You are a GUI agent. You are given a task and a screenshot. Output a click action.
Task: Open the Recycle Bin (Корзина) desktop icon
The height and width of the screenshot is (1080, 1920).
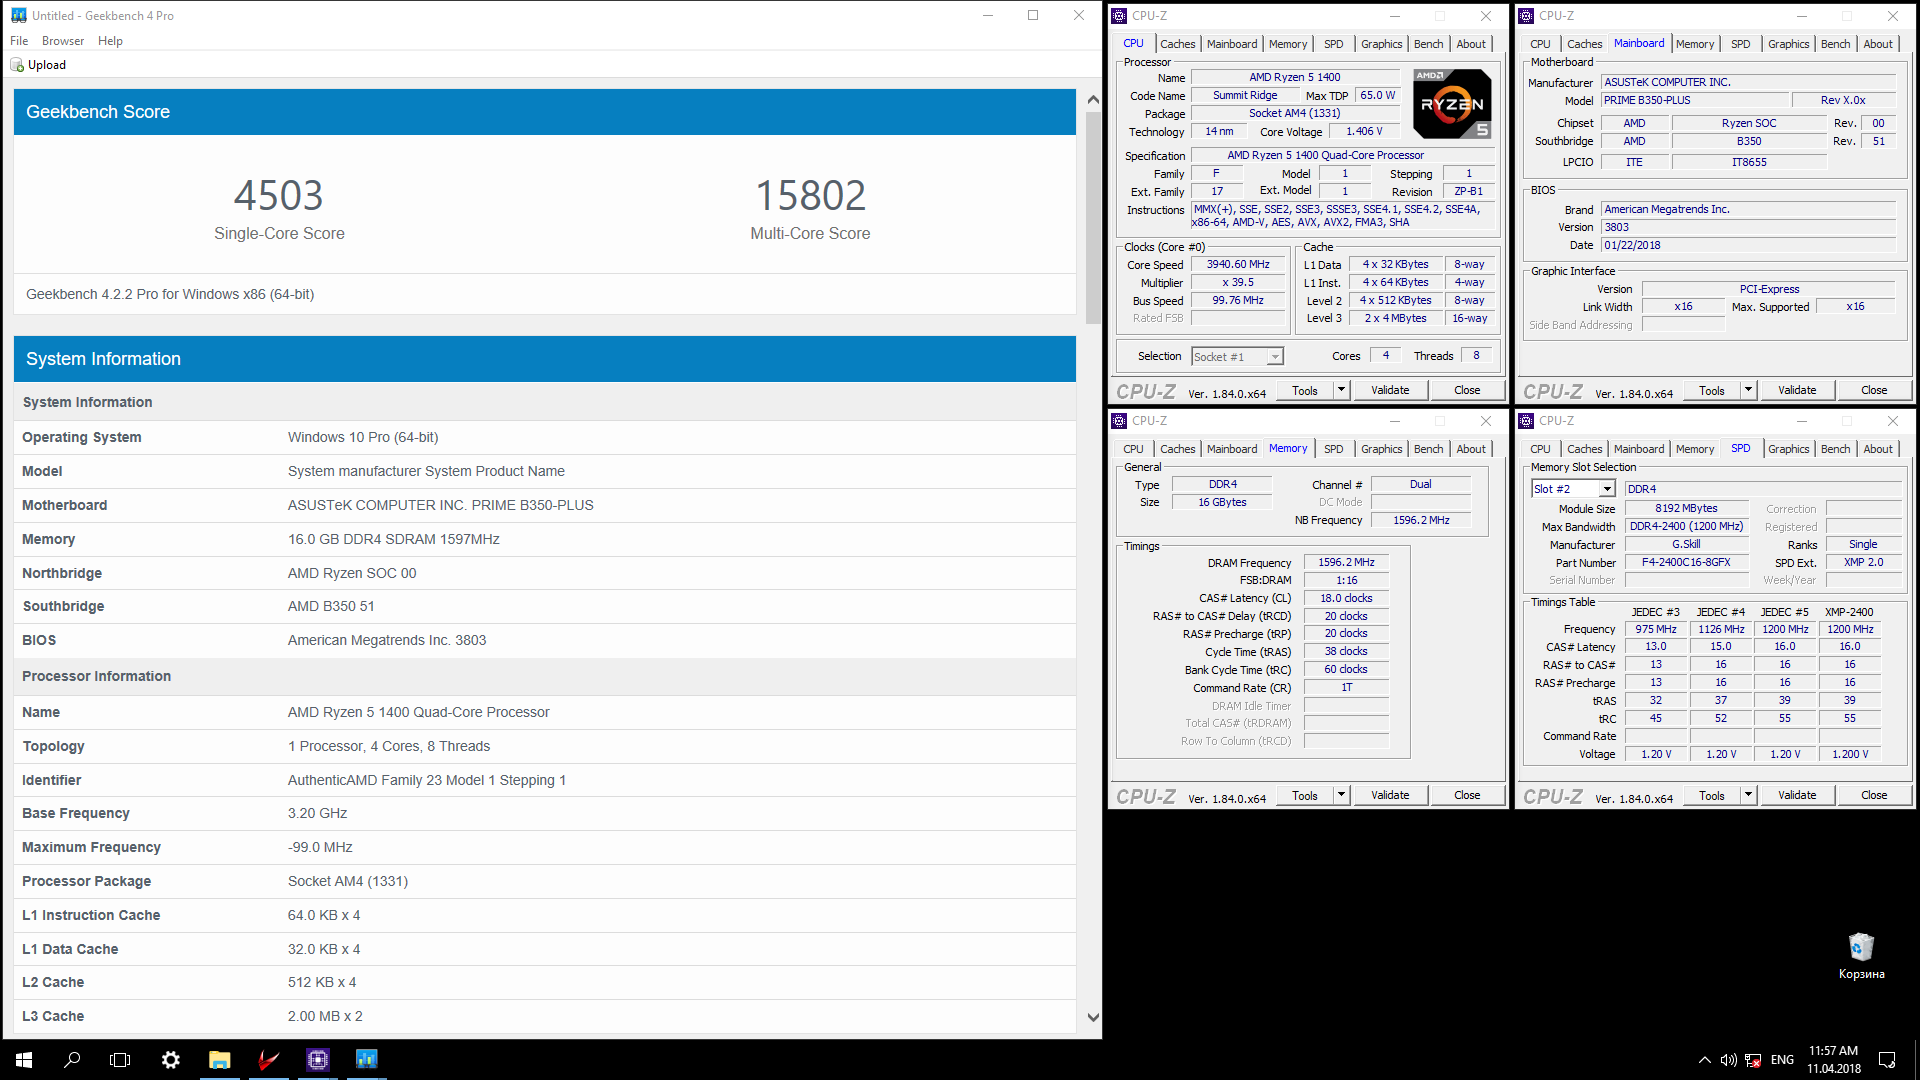point(1861,956)
